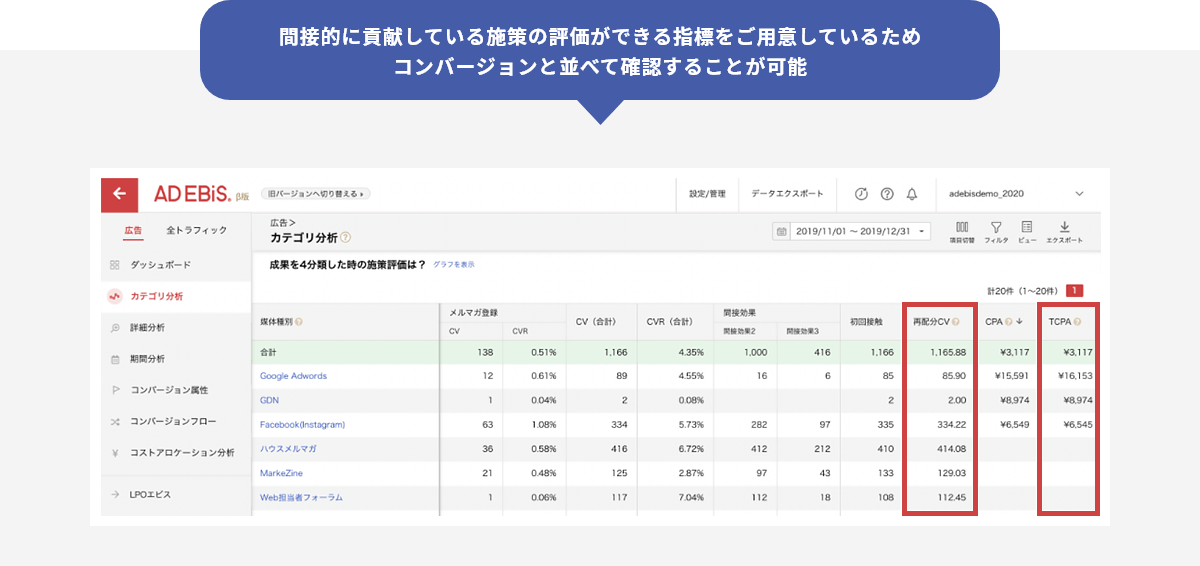
Task: Click the 期間分析 calendar icon
Action: point(114,359)
